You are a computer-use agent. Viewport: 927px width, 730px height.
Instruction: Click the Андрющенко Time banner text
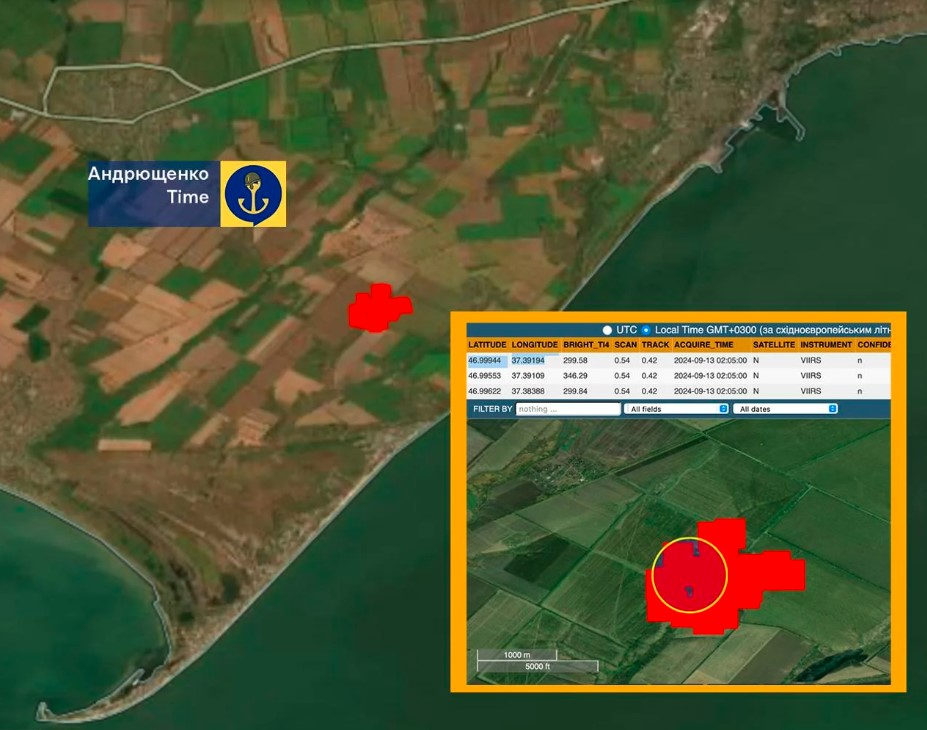coord(150,185)
